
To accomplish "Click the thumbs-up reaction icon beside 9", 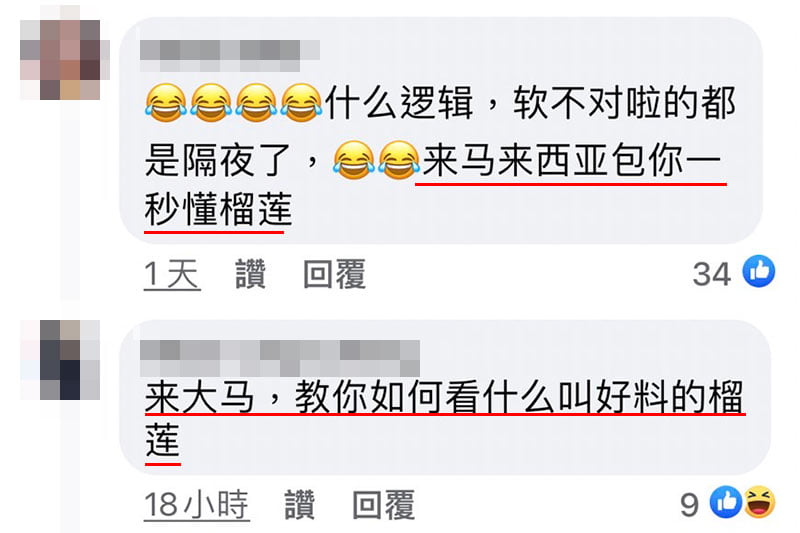I will click(x=726, y=502).
